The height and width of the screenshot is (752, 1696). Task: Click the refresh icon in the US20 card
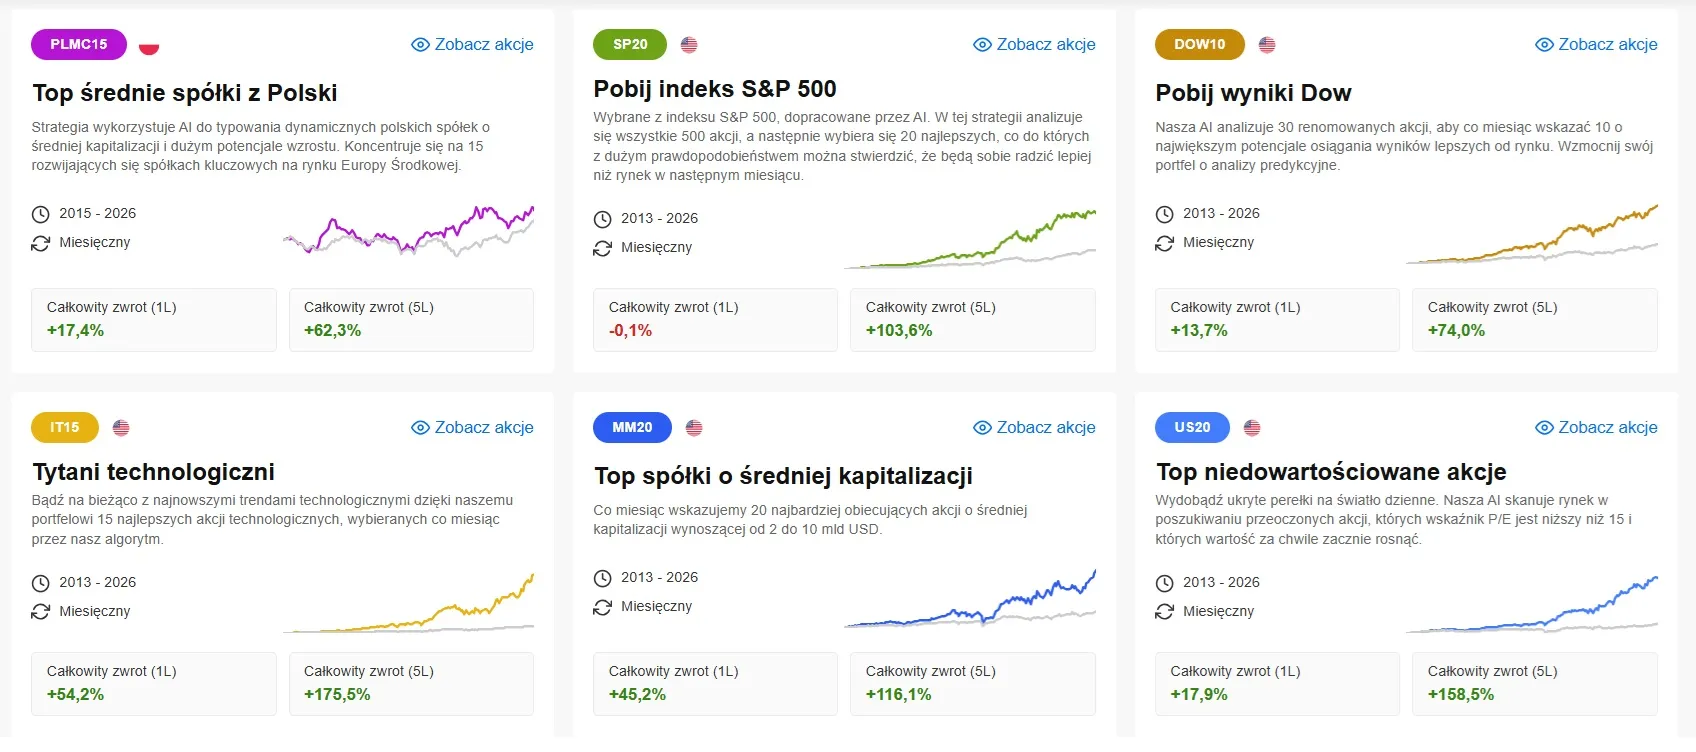click(1164, 611)
